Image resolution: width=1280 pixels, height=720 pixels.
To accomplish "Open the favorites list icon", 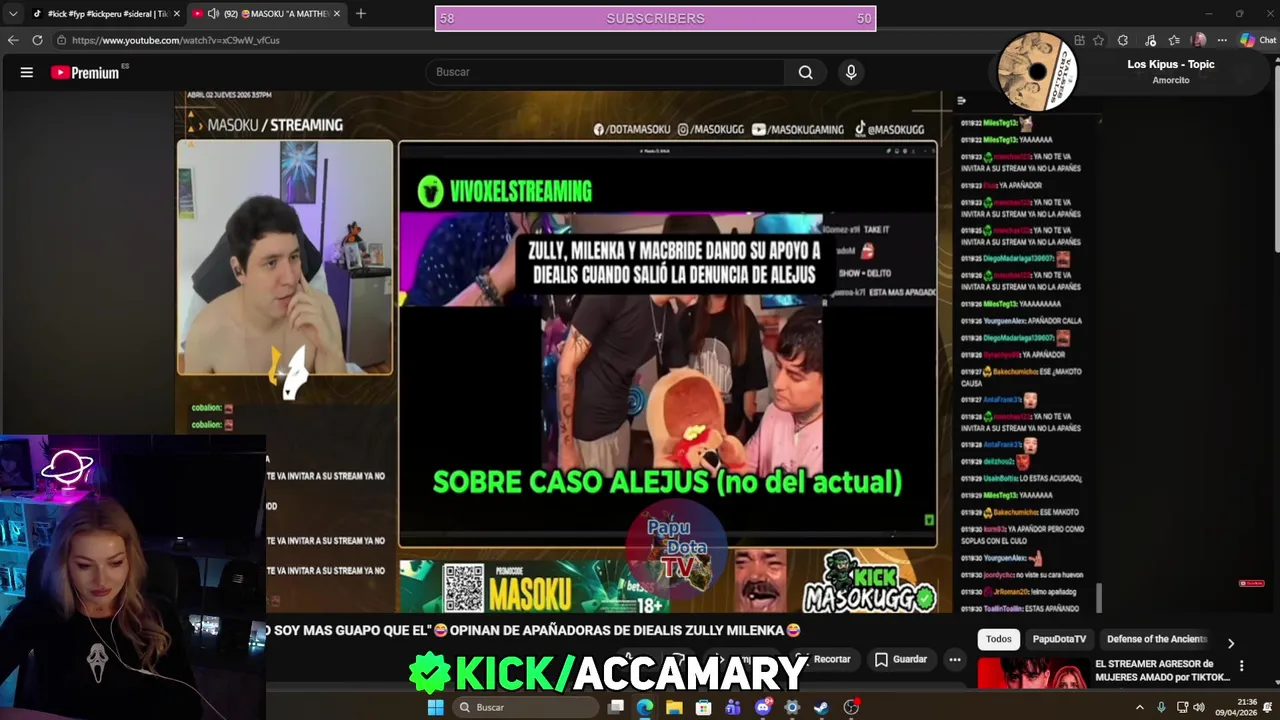I will [1174, 40].
